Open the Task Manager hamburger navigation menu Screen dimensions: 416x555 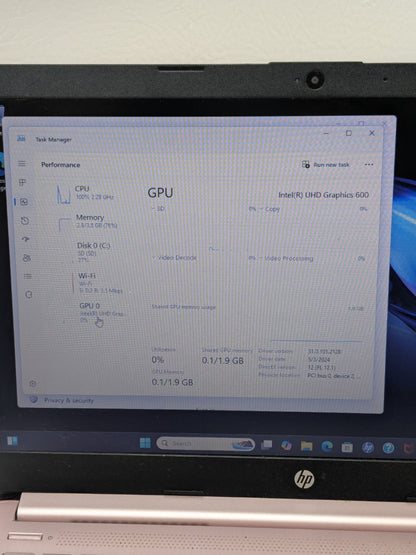pyautogui.click(x=22, y=163)
